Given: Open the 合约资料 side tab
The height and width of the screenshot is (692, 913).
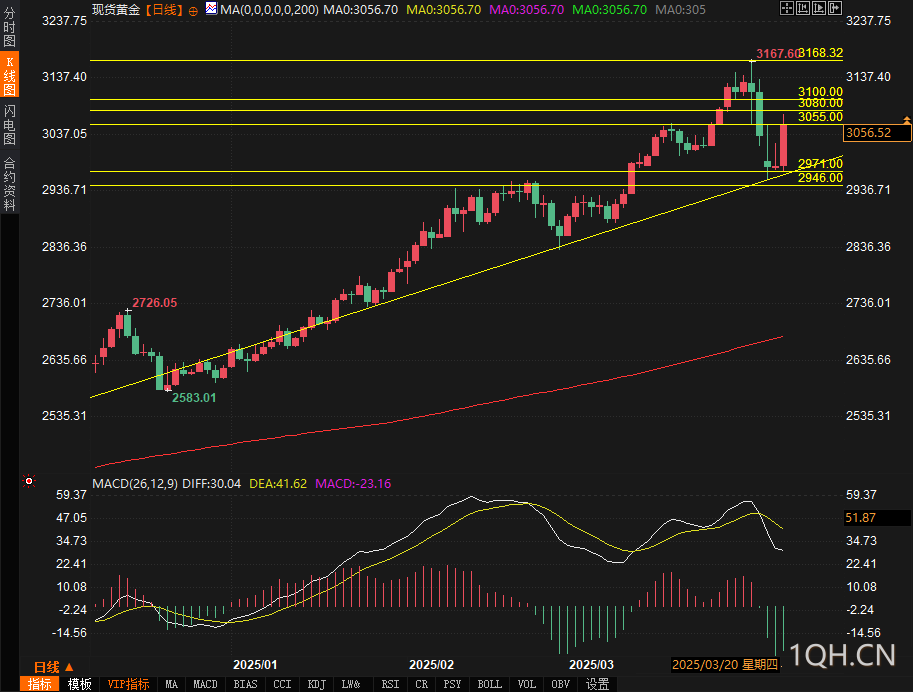Looking at the screenshot, I should pos(9,183).
